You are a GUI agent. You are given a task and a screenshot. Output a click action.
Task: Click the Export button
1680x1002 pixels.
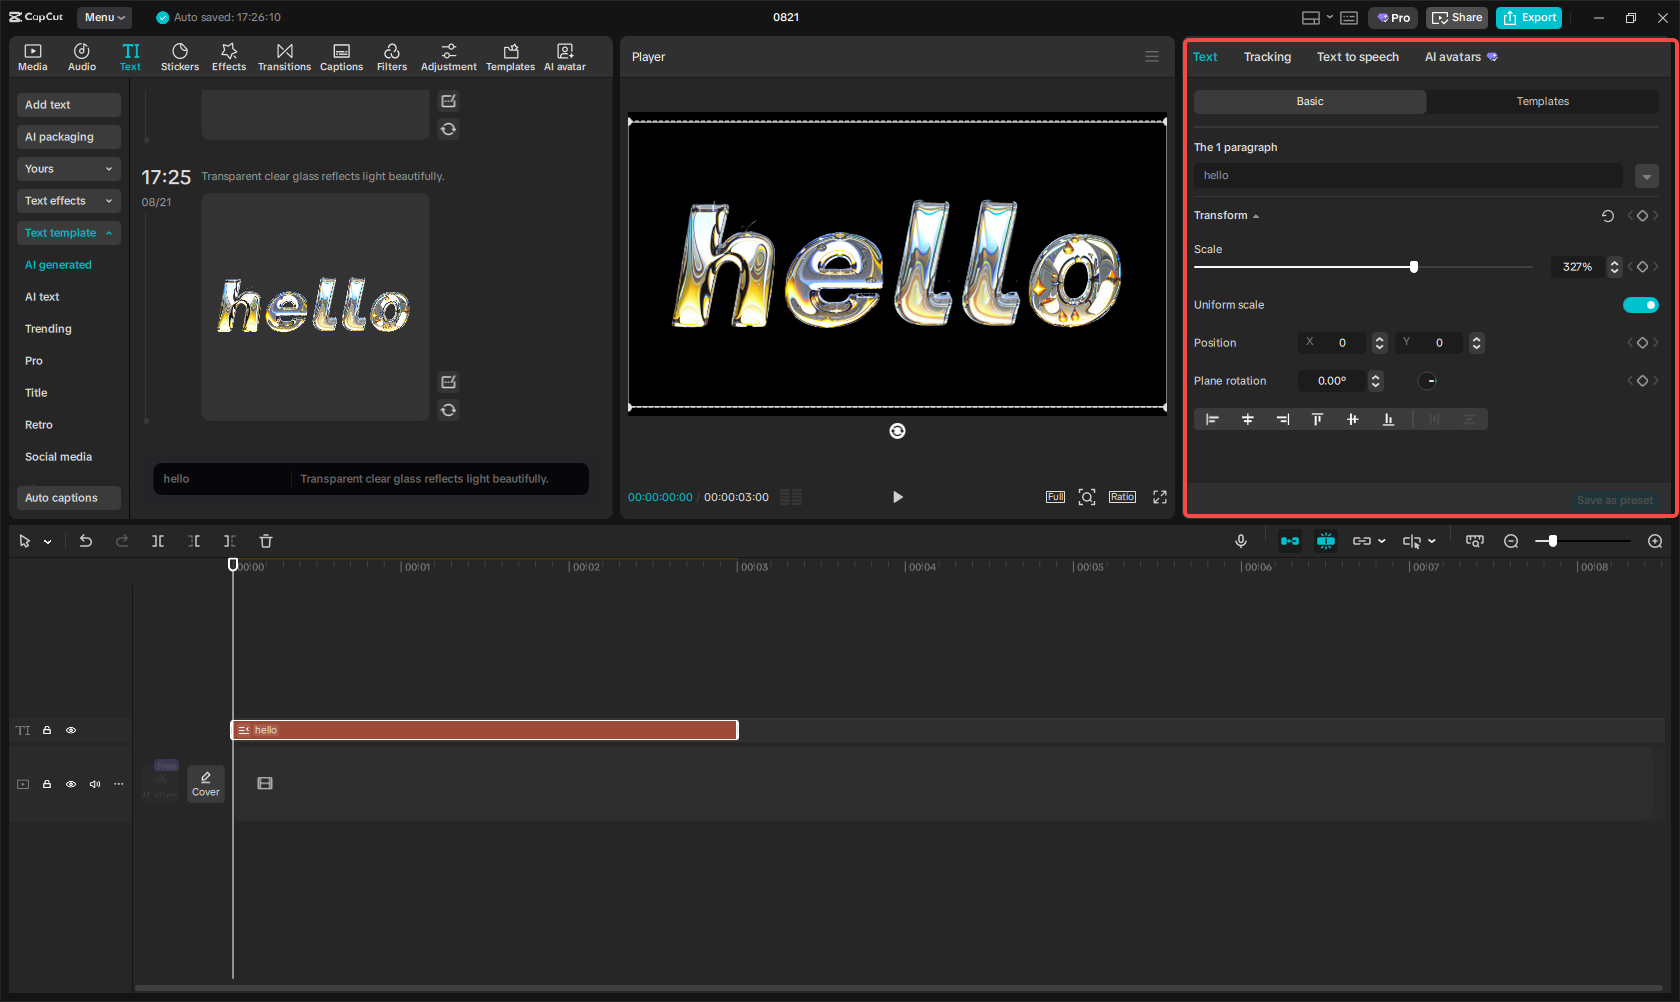(1528, 17)
